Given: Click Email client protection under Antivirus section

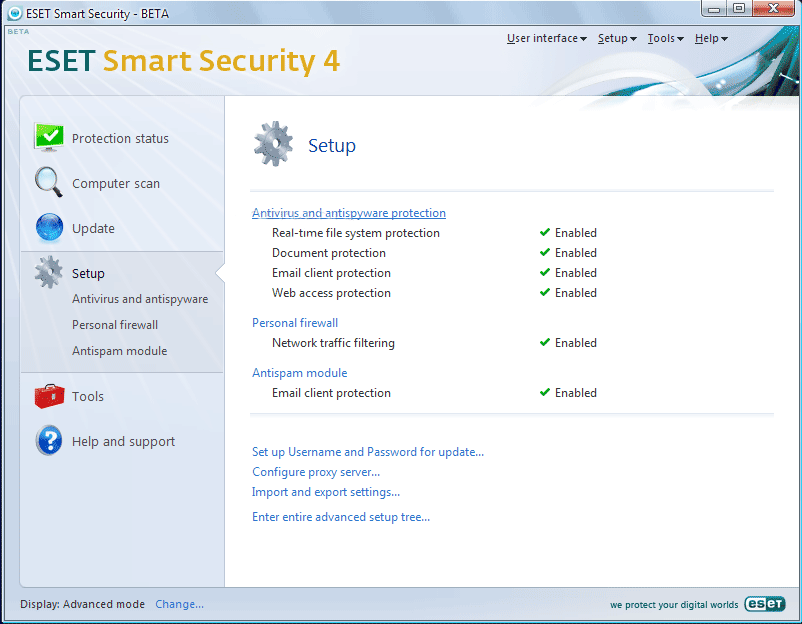Looking at the screenshot, I should (331, 273).
